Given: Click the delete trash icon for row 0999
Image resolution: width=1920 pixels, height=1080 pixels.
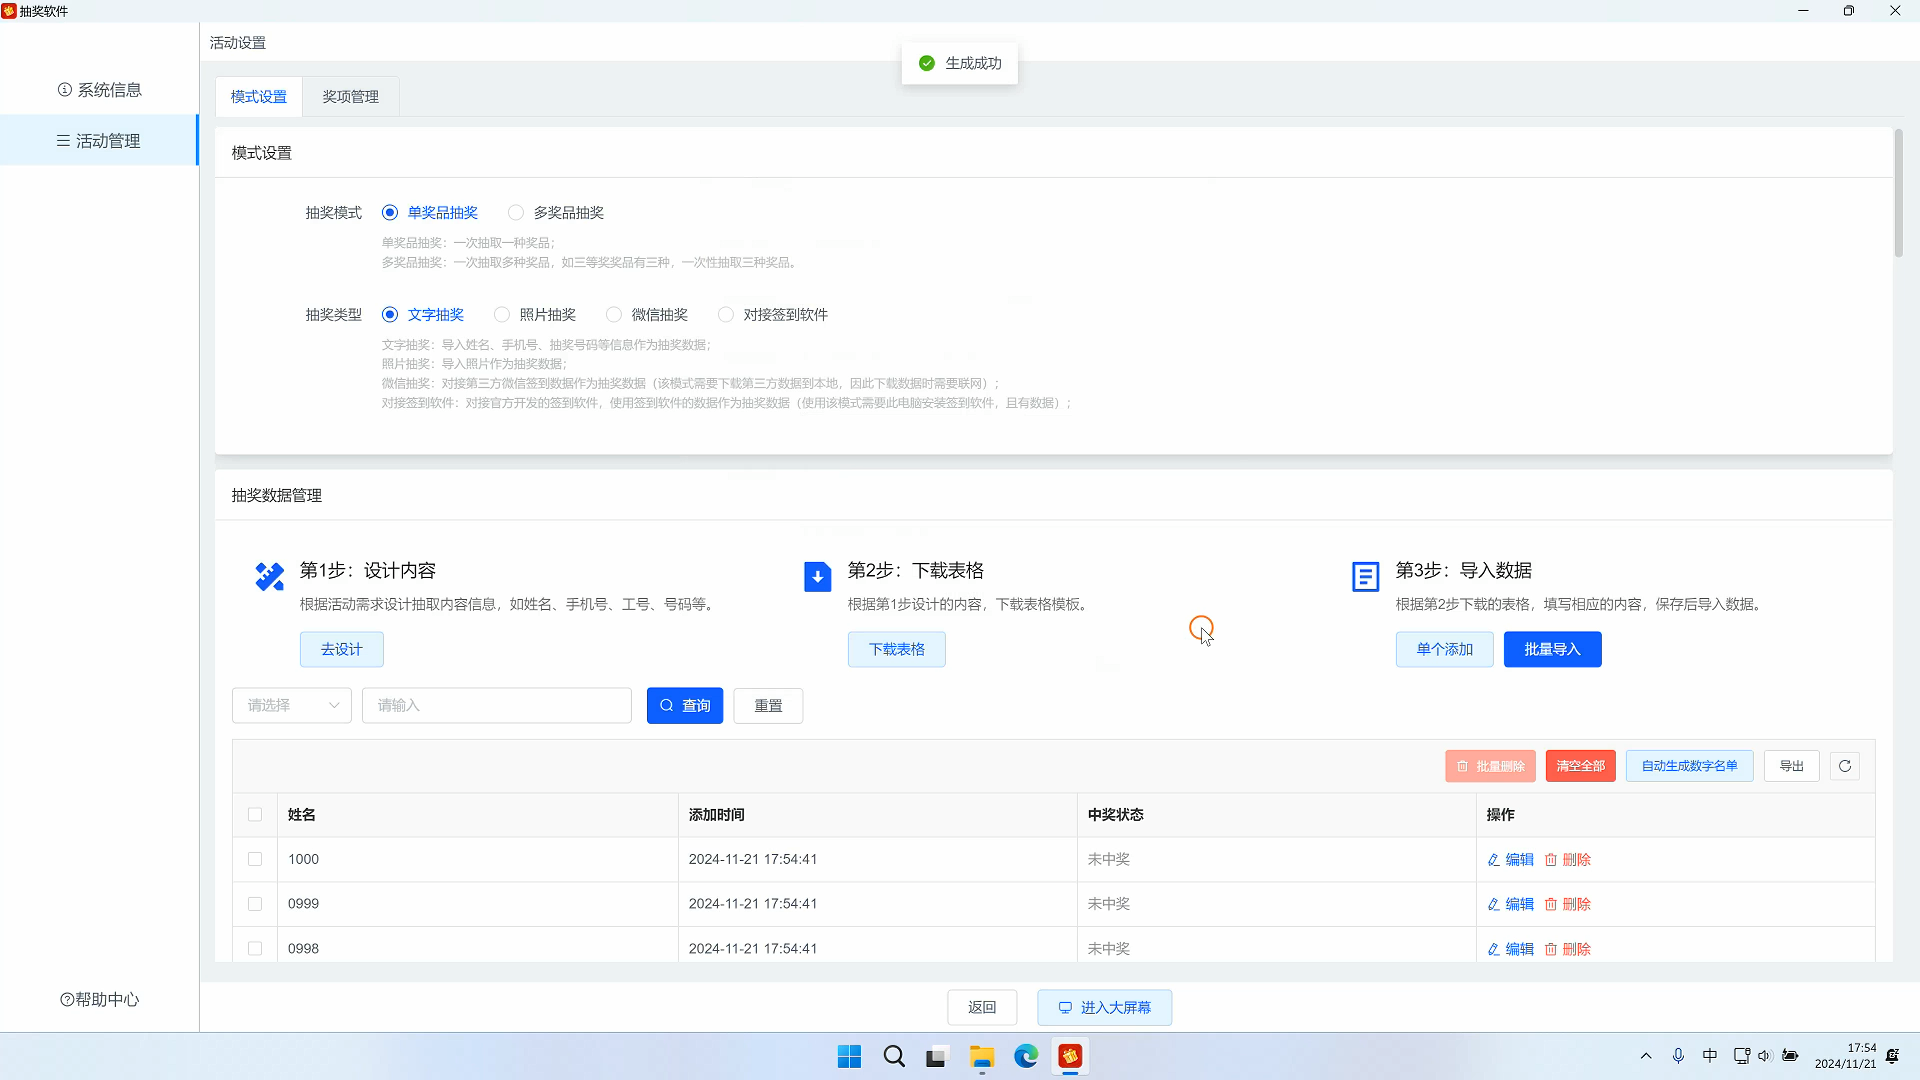Looking at the screenshot, I should (1550, 904).
